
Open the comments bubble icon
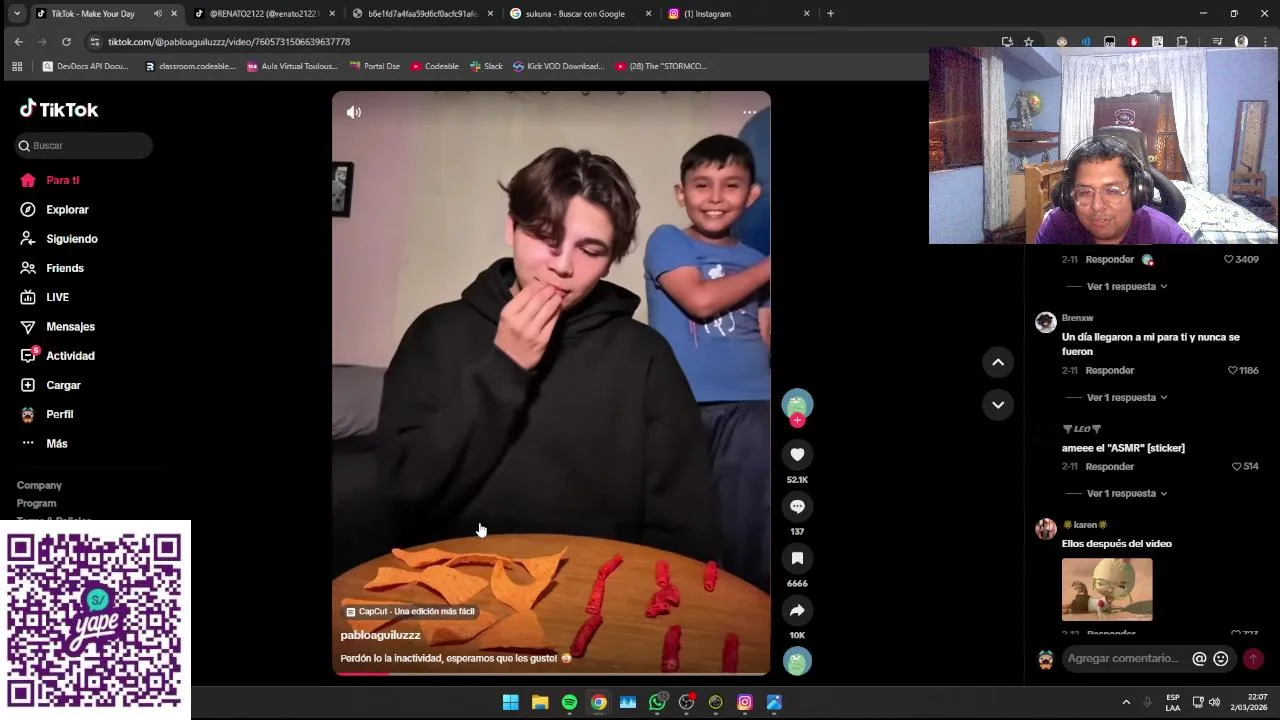[797, 506]
